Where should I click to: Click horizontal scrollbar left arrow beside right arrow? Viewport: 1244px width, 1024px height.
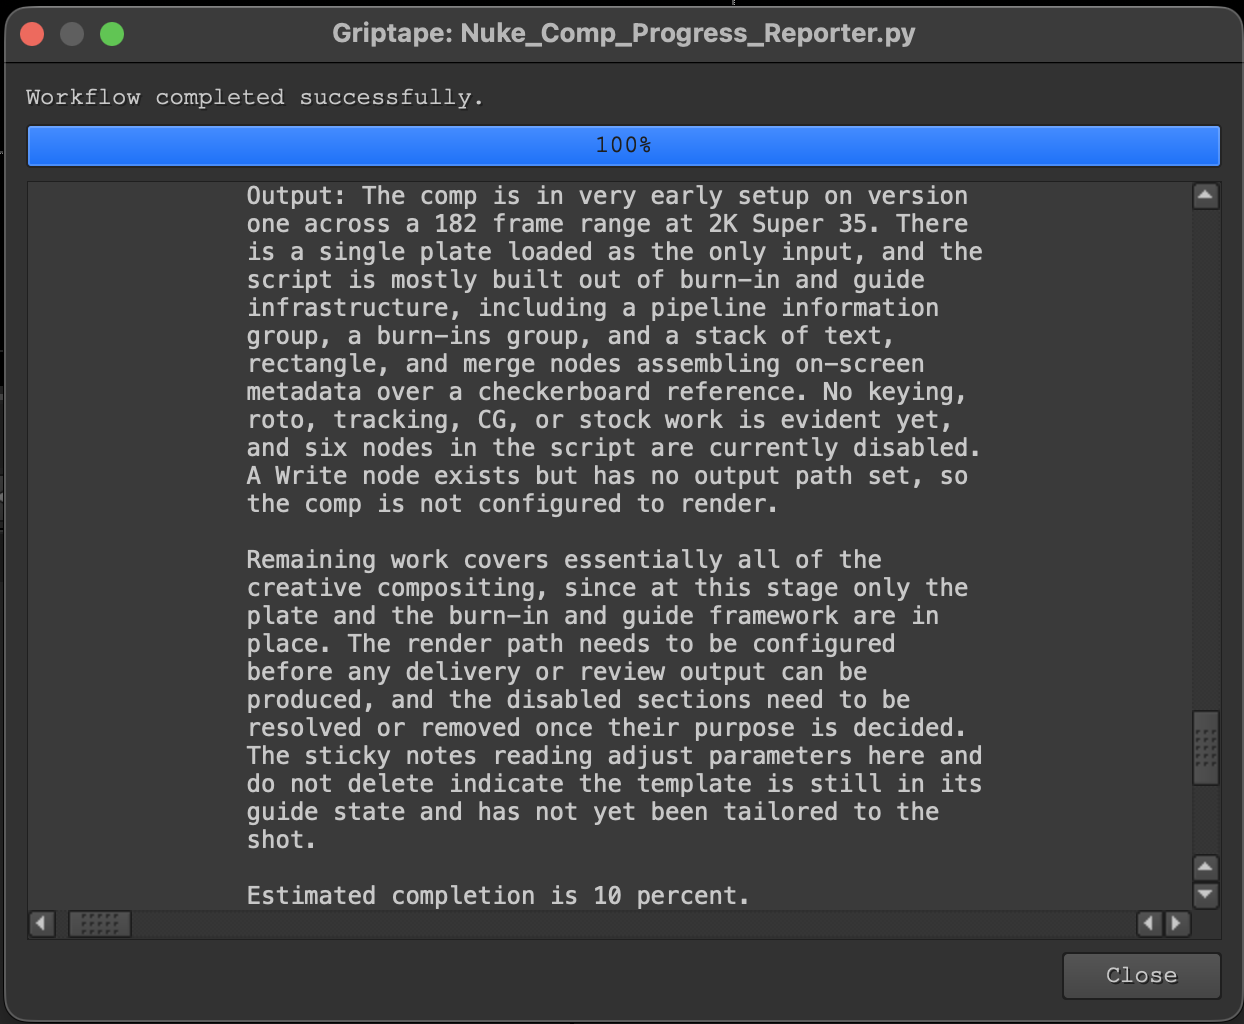[1151, 923]
